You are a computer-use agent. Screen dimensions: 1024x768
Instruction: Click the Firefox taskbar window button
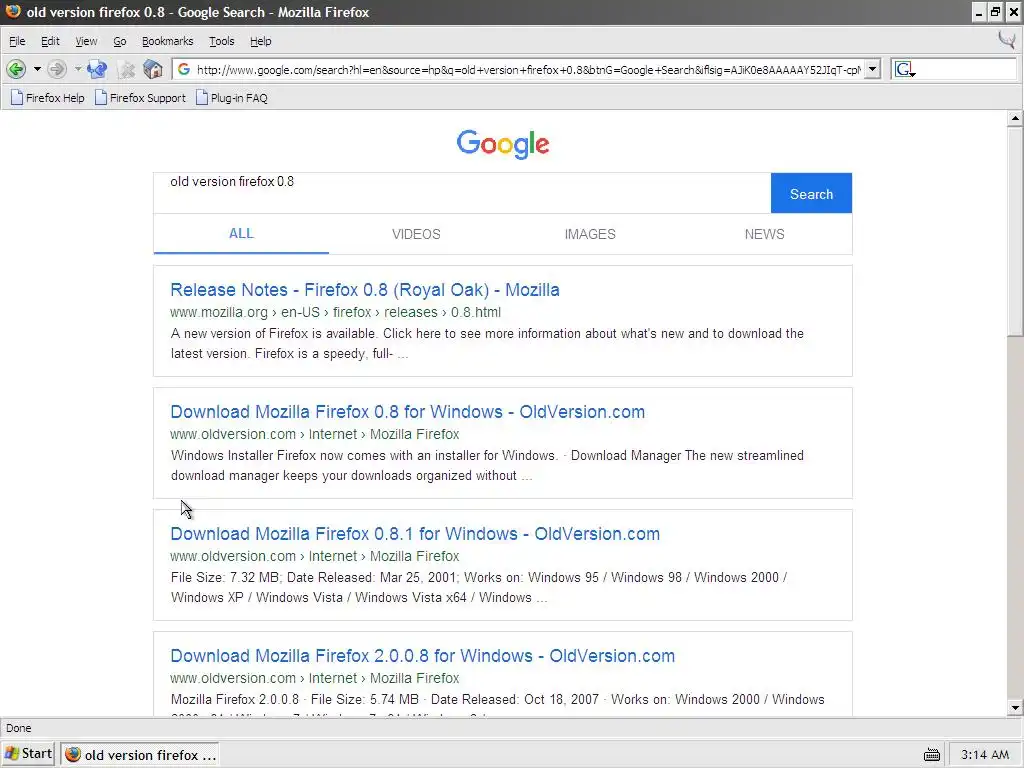point(140,754)
